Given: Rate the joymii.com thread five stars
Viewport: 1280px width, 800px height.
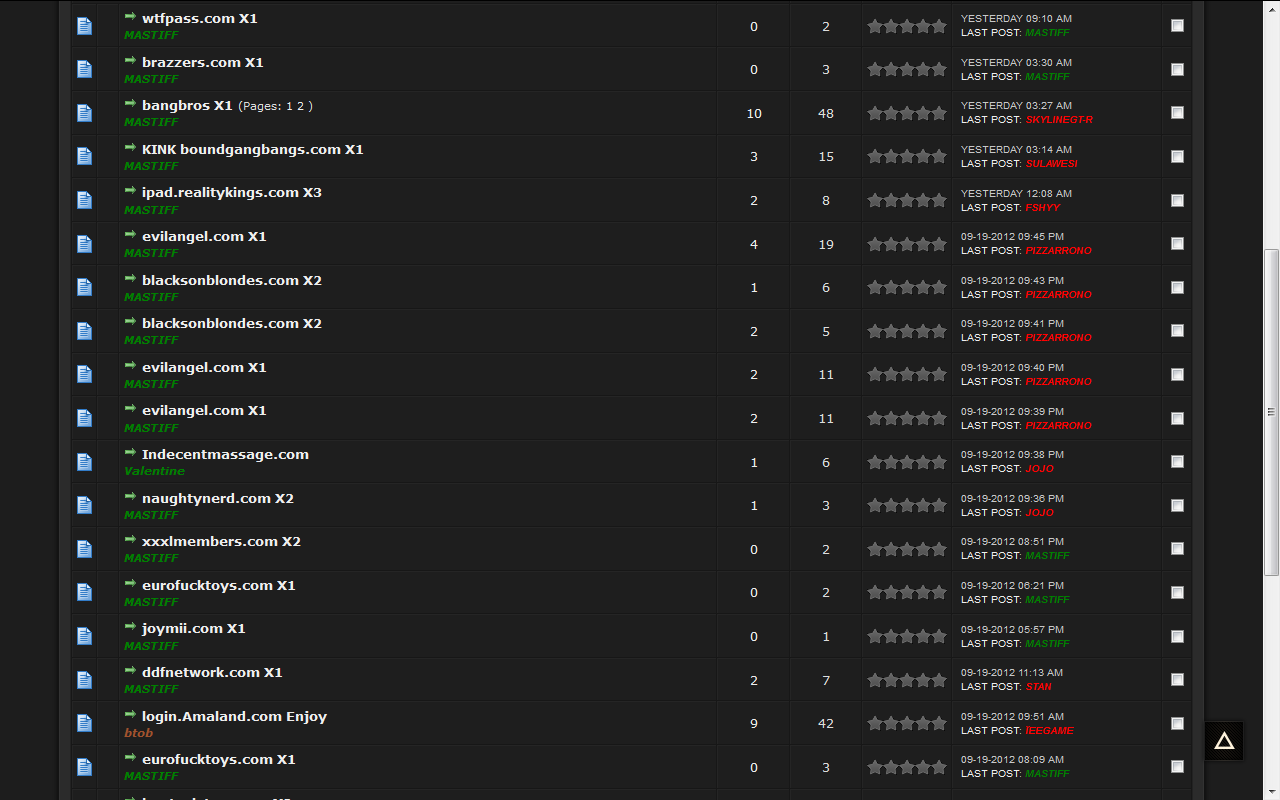Looking at the screenshot, I should (x=939, y=636).
